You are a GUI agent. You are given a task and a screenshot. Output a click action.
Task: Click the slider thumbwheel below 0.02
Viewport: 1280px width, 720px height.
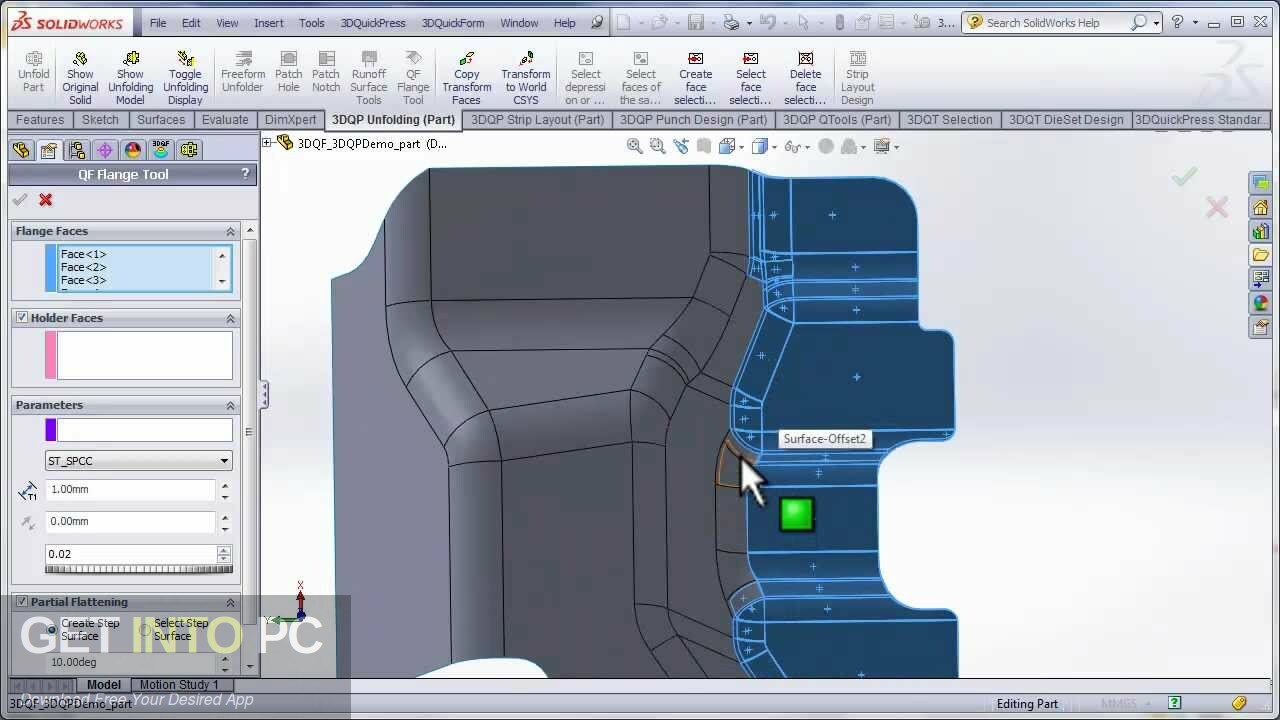click(x=139, y=569)
